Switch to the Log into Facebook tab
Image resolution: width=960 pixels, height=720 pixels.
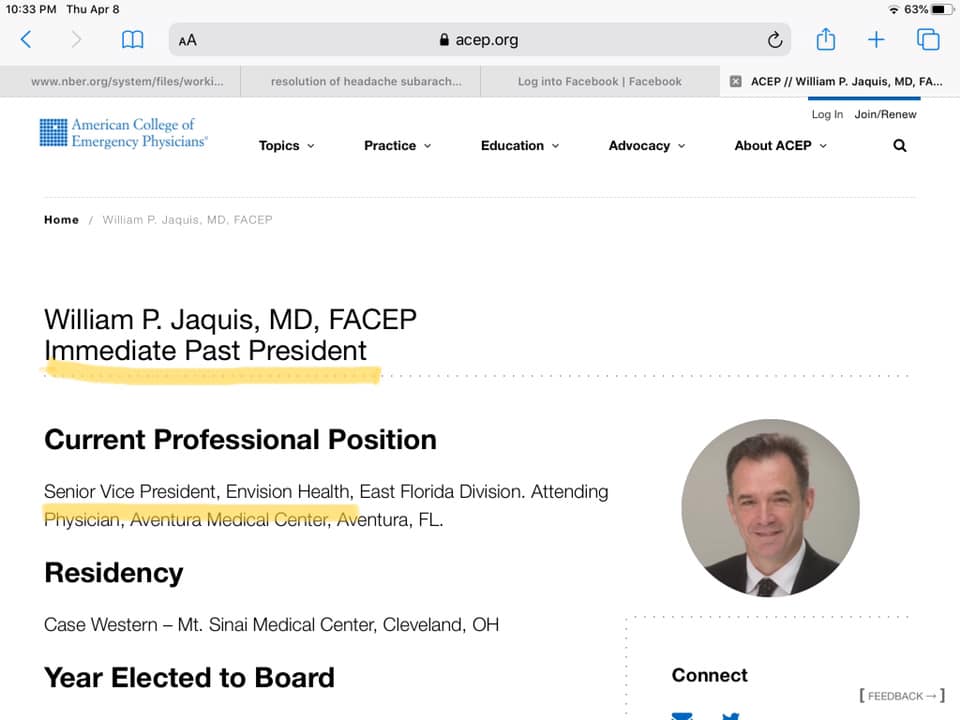(x=599, y=82)
